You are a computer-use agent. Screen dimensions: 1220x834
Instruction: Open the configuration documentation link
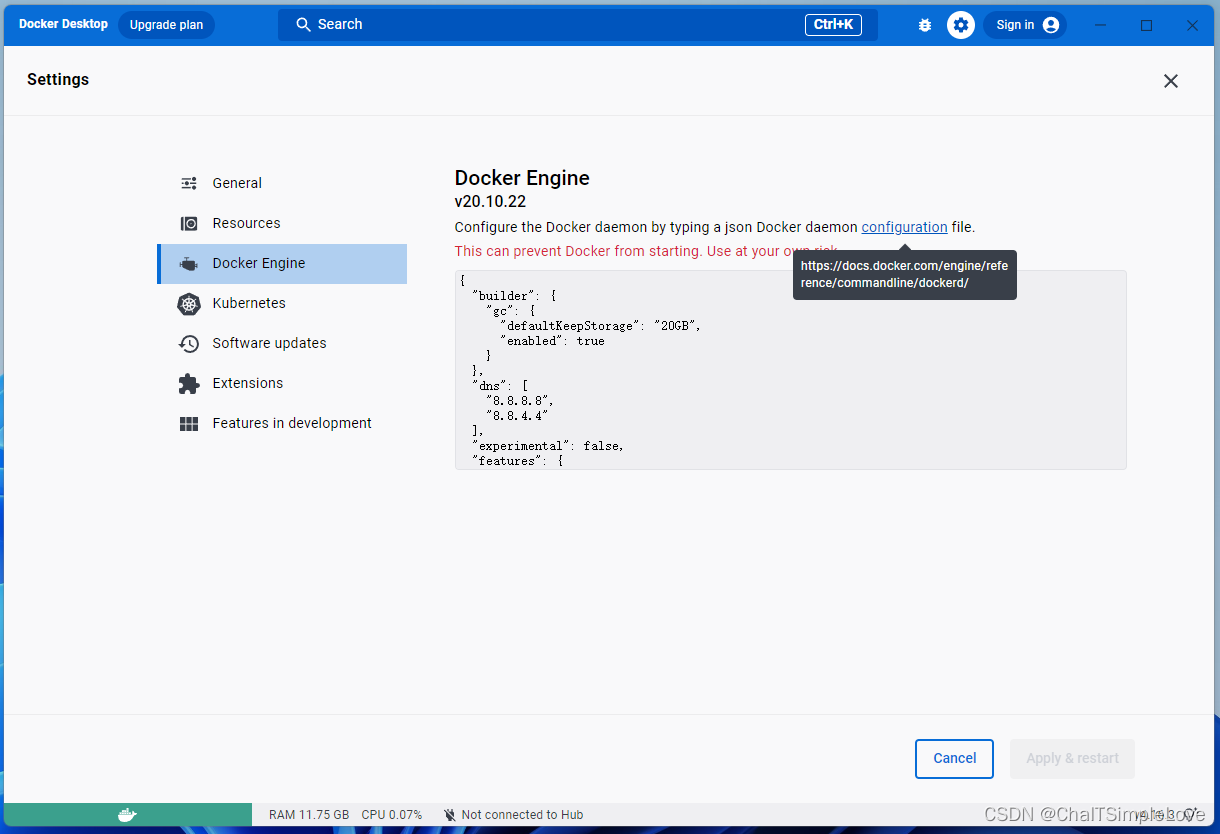pyautogui.click(x=904, y=227)
